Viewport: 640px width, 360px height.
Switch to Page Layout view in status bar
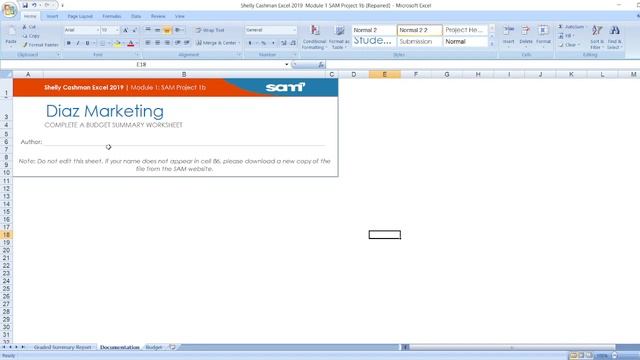[x=581, y=356]
